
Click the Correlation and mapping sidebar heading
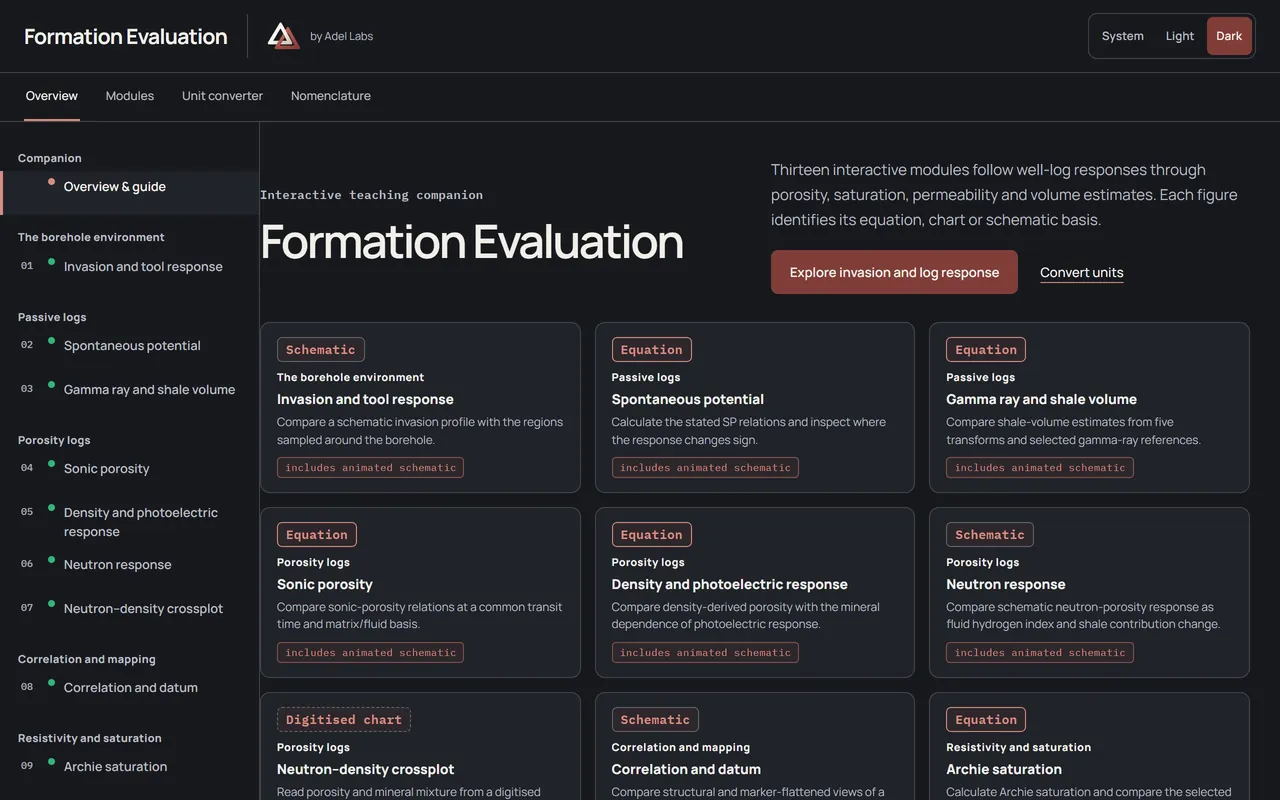point(87,659)
